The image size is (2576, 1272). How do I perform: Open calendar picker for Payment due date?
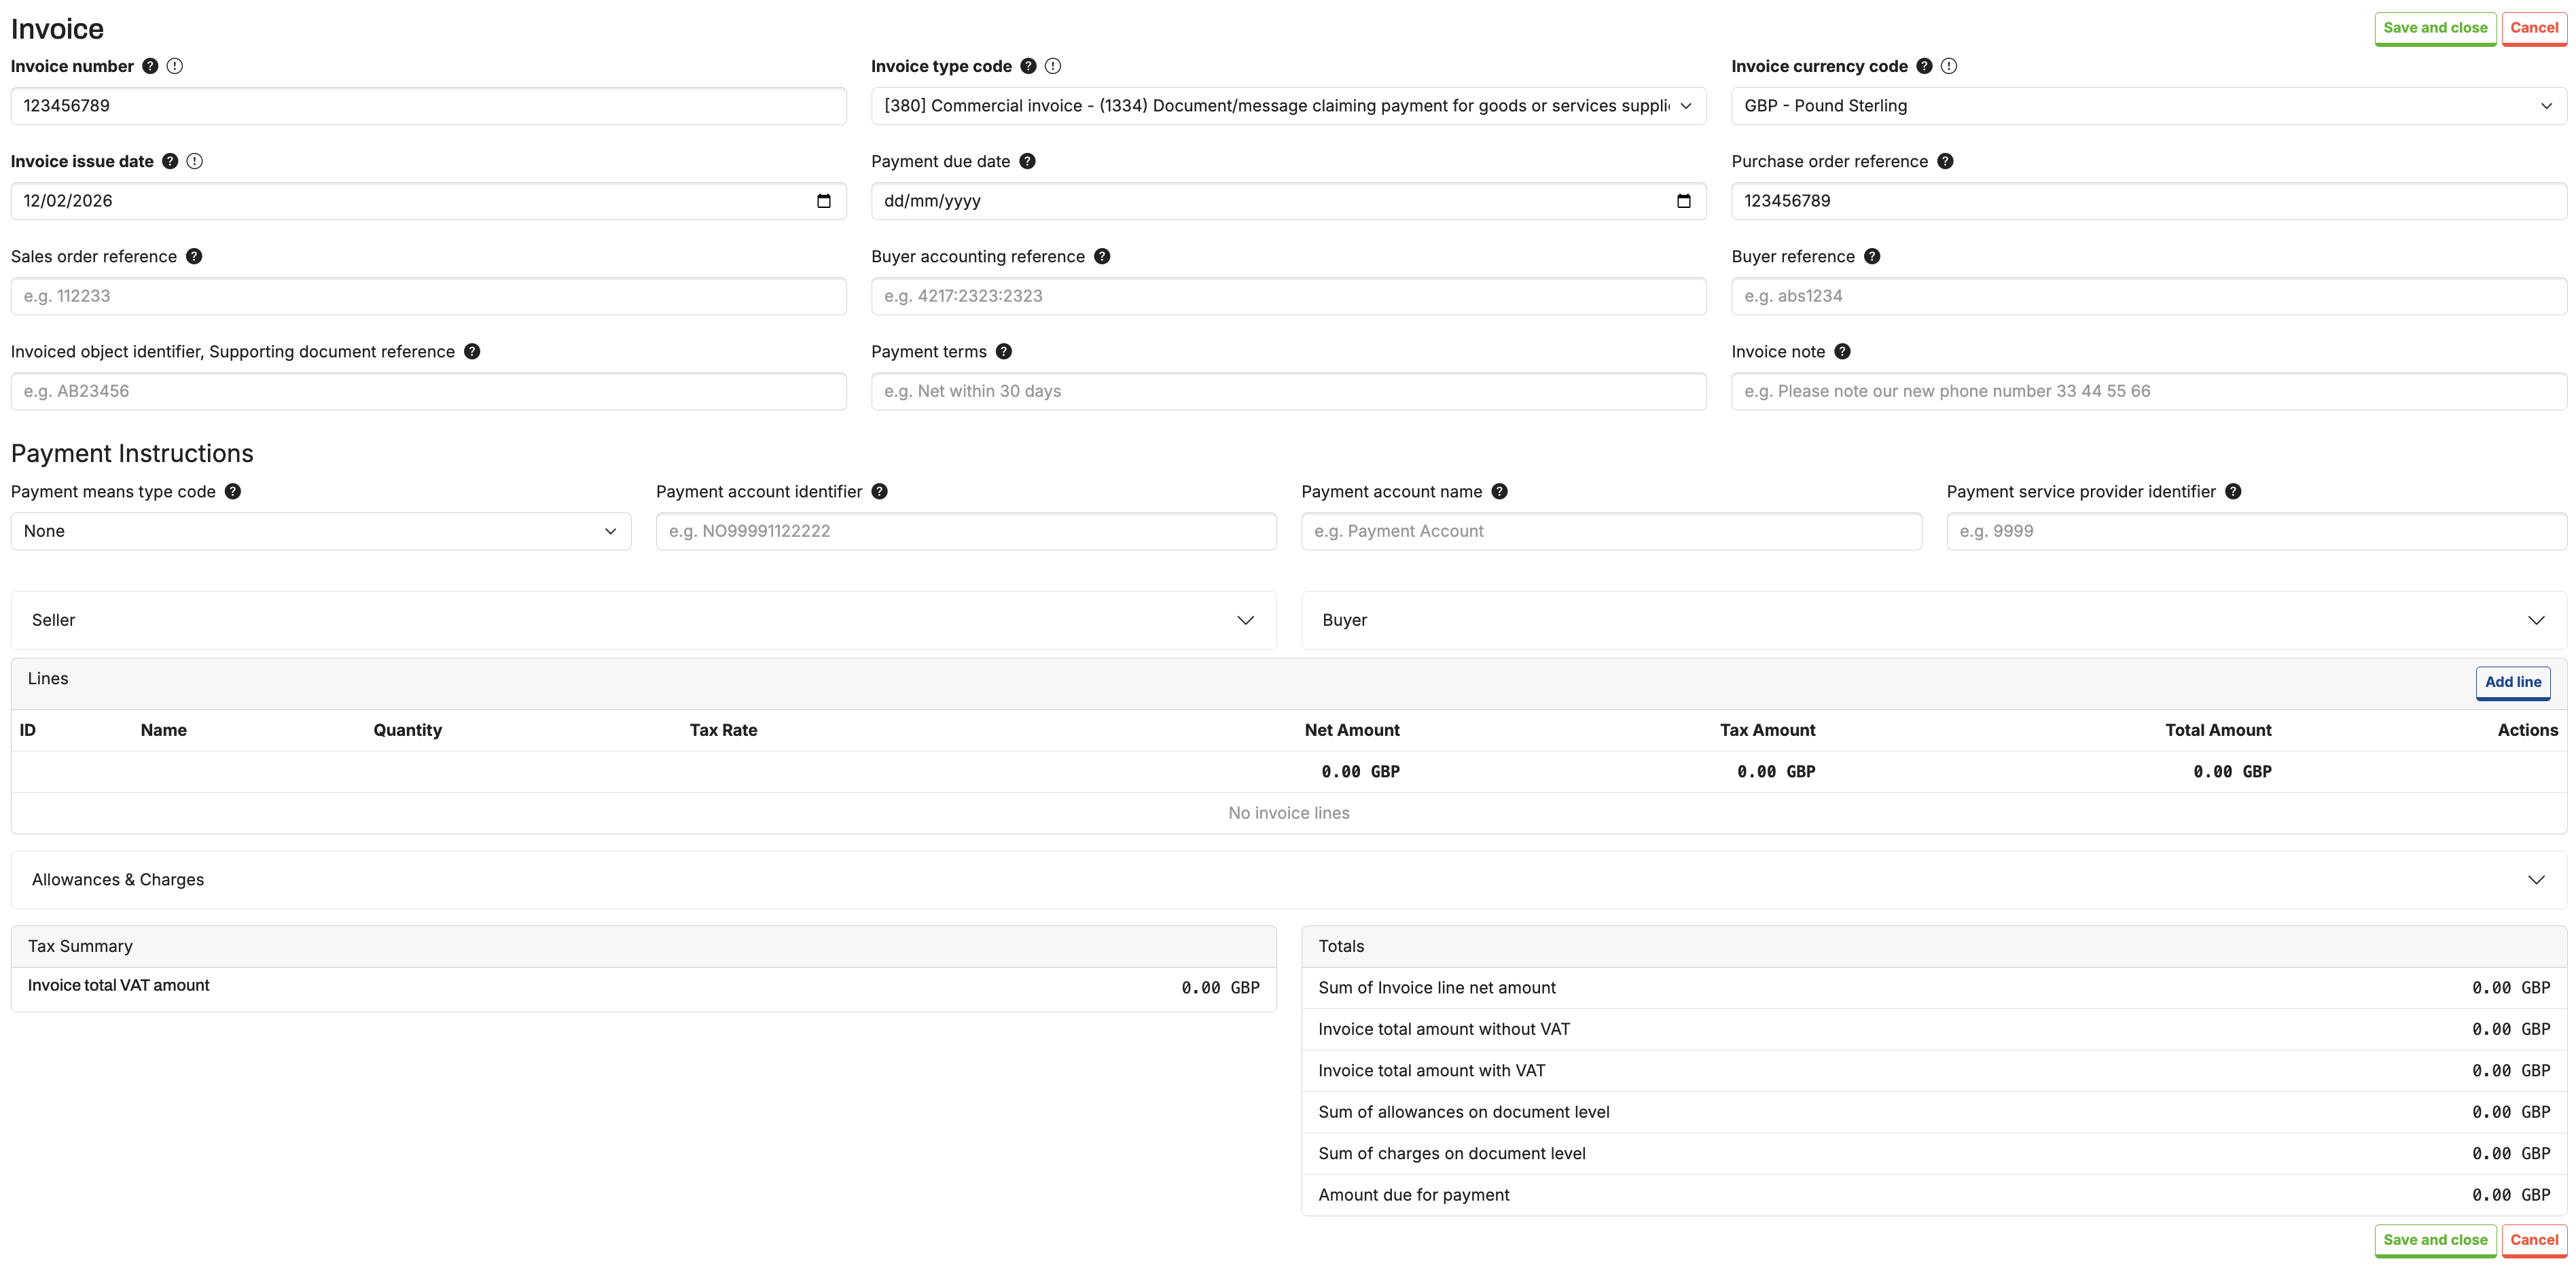click(x=1684, y=201)
